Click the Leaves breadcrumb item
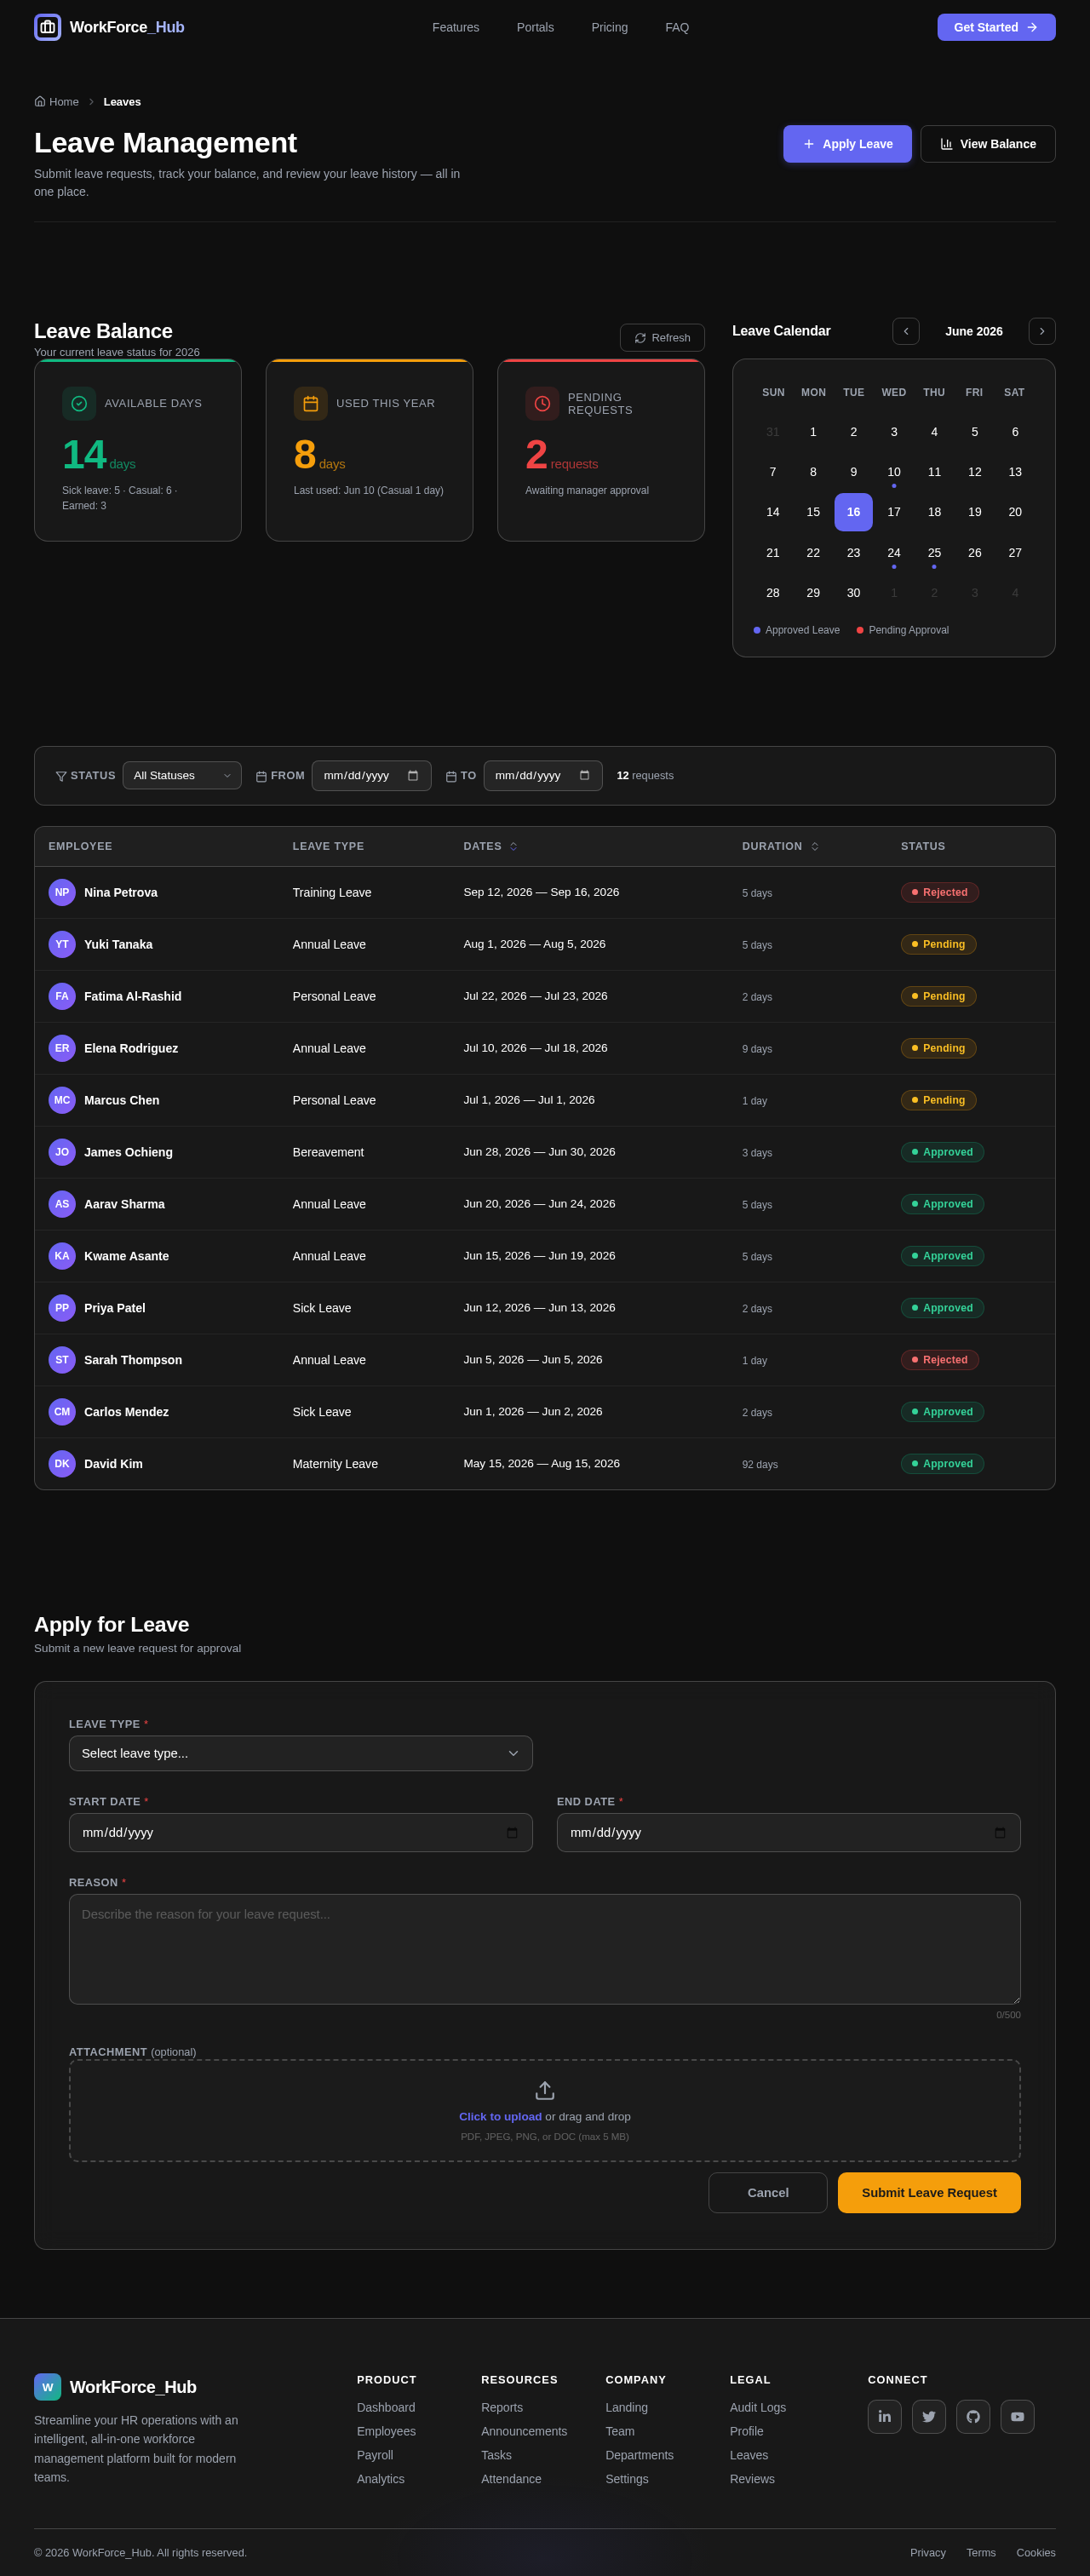This screenshot has height=2576, width=1090. (x=122, y=102)
